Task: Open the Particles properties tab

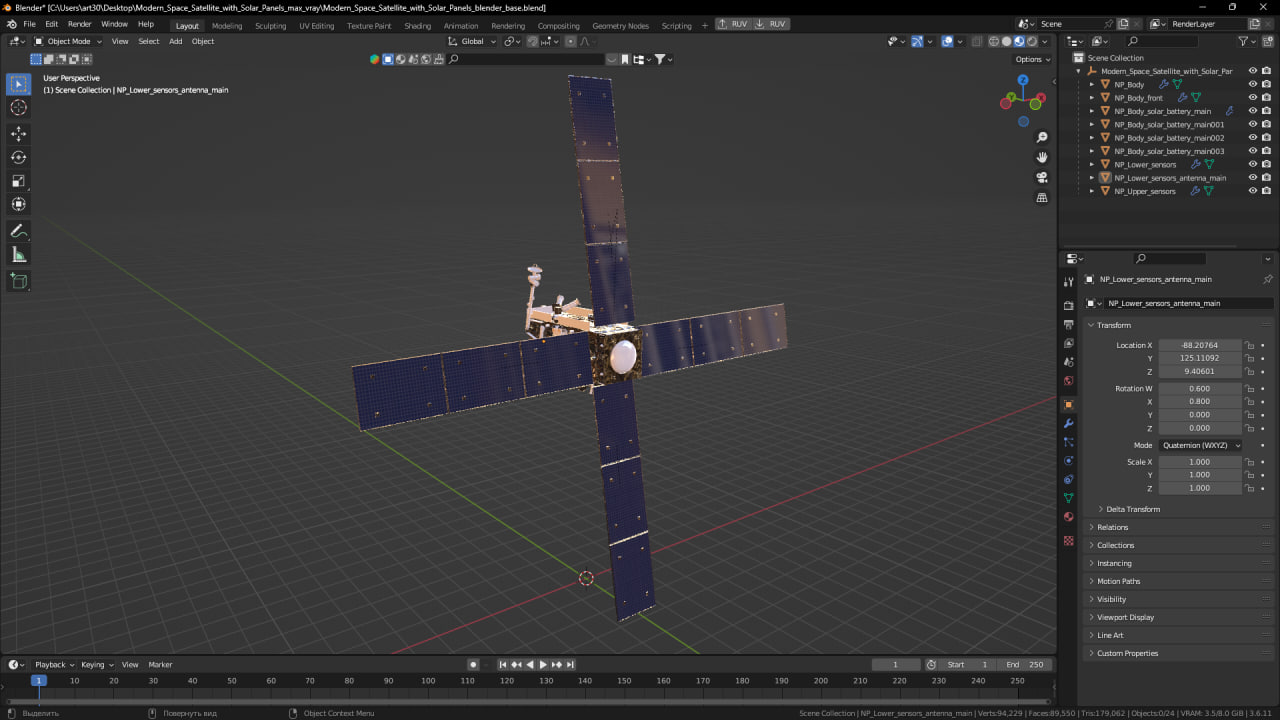Action: point(1069,442)
